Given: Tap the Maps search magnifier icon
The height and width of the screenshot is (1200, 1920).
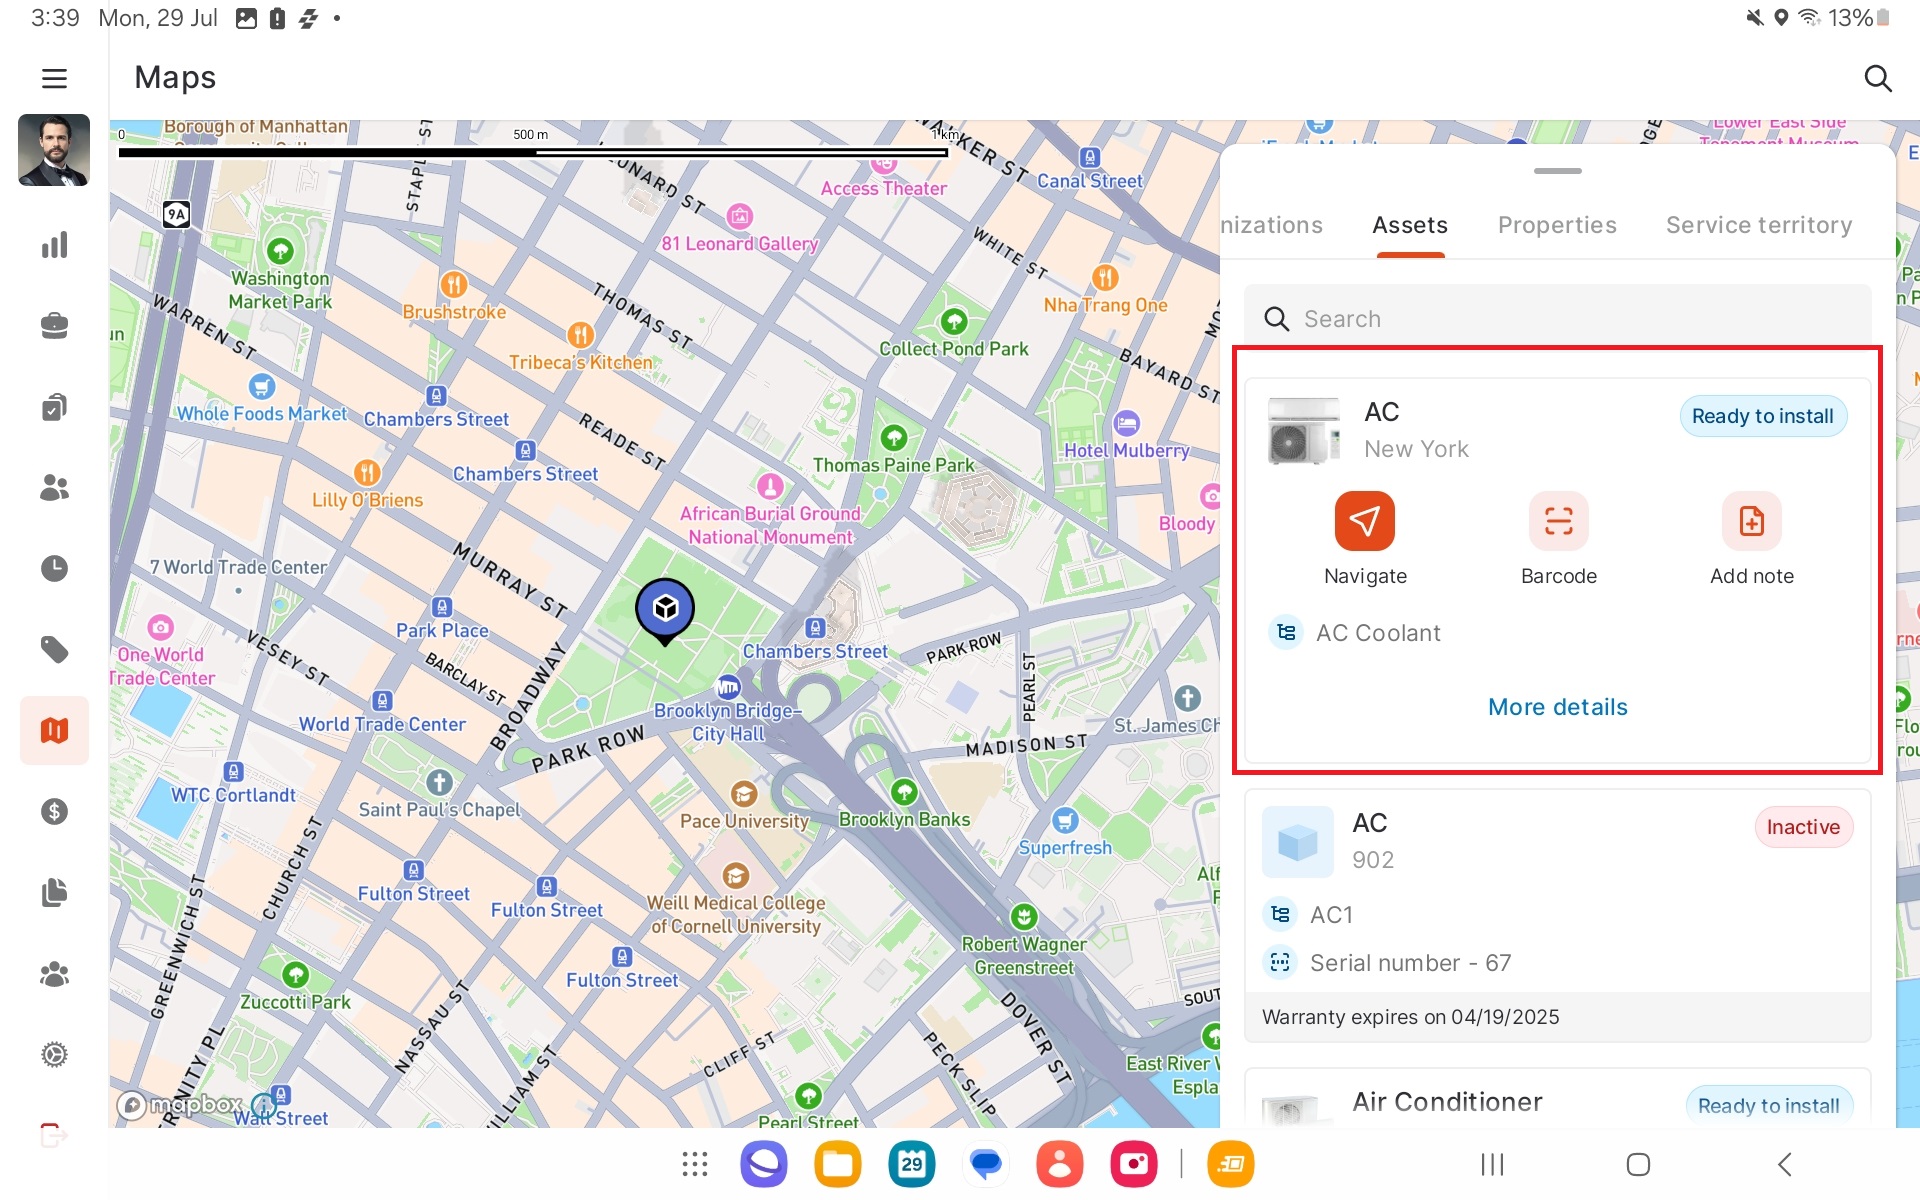Looking at the screenshot, I should tap(1877, 78).
